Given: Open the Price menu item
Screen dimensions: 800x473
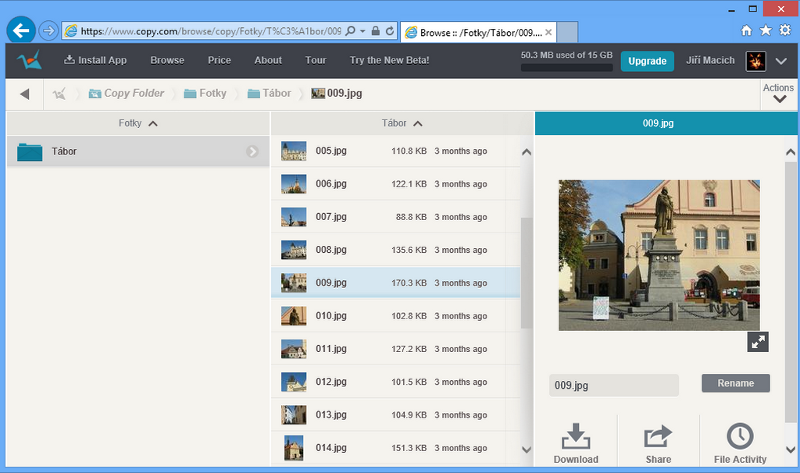Looking at the screenshot, I should (x=219, y=60).
